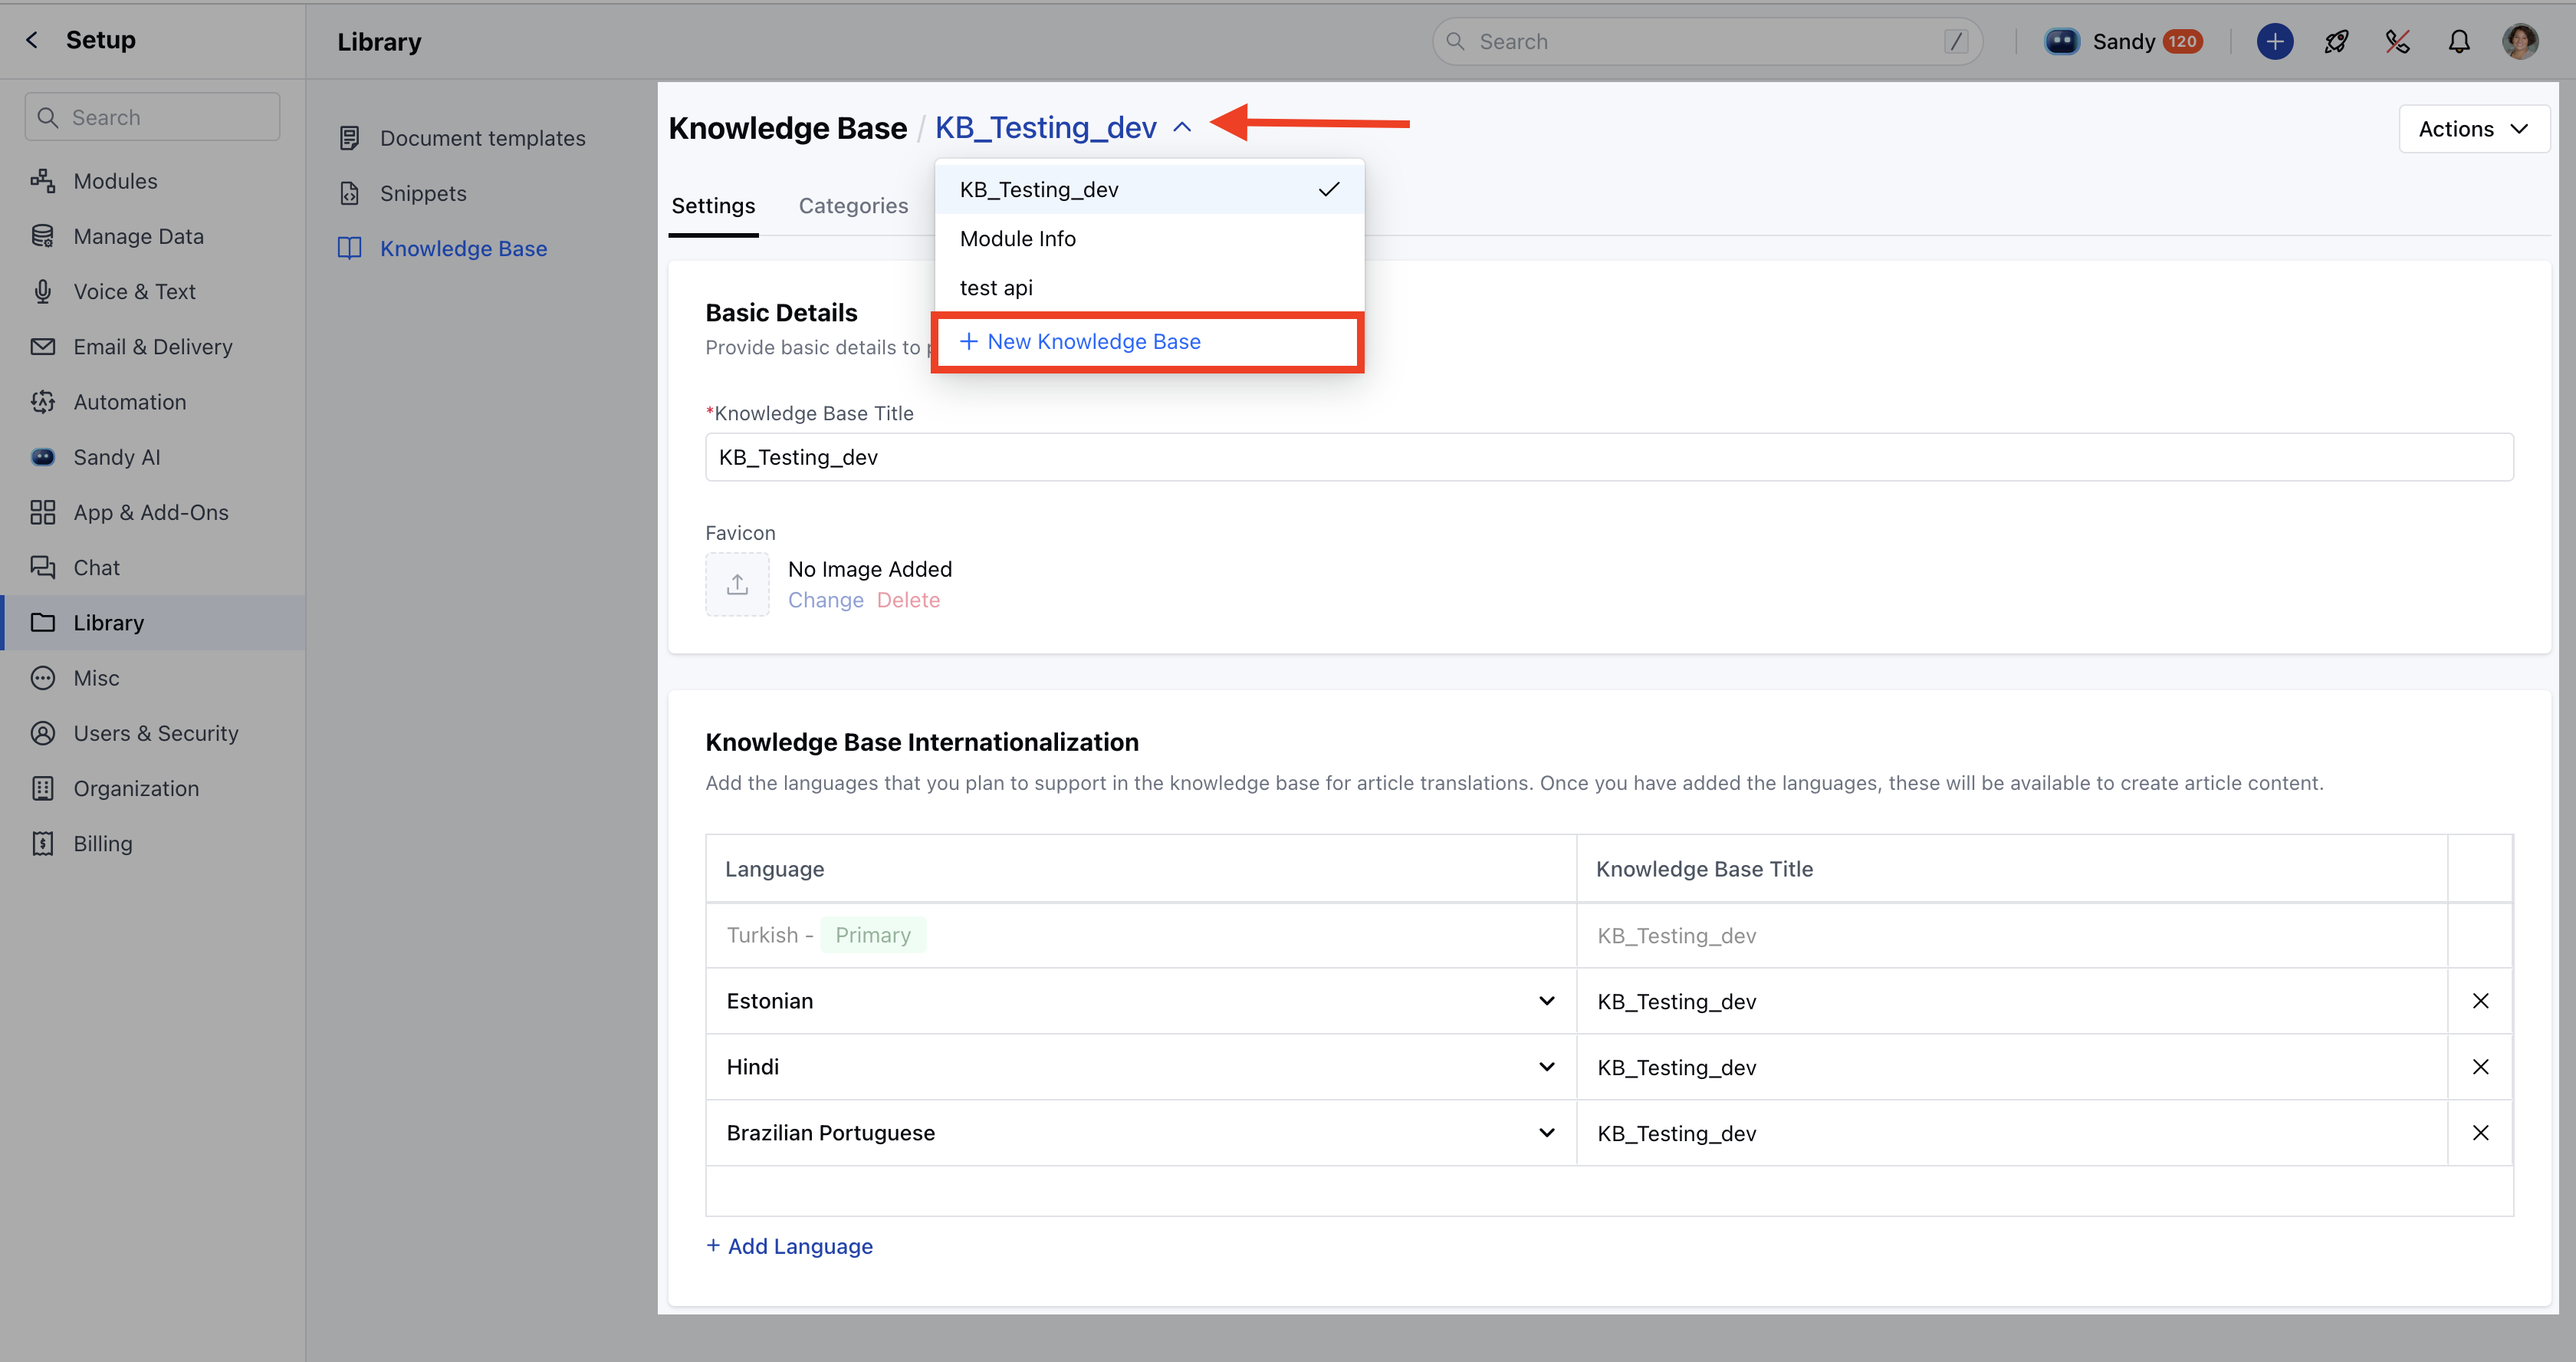Remove the Hindi language row

(x=2480, y=1067)
